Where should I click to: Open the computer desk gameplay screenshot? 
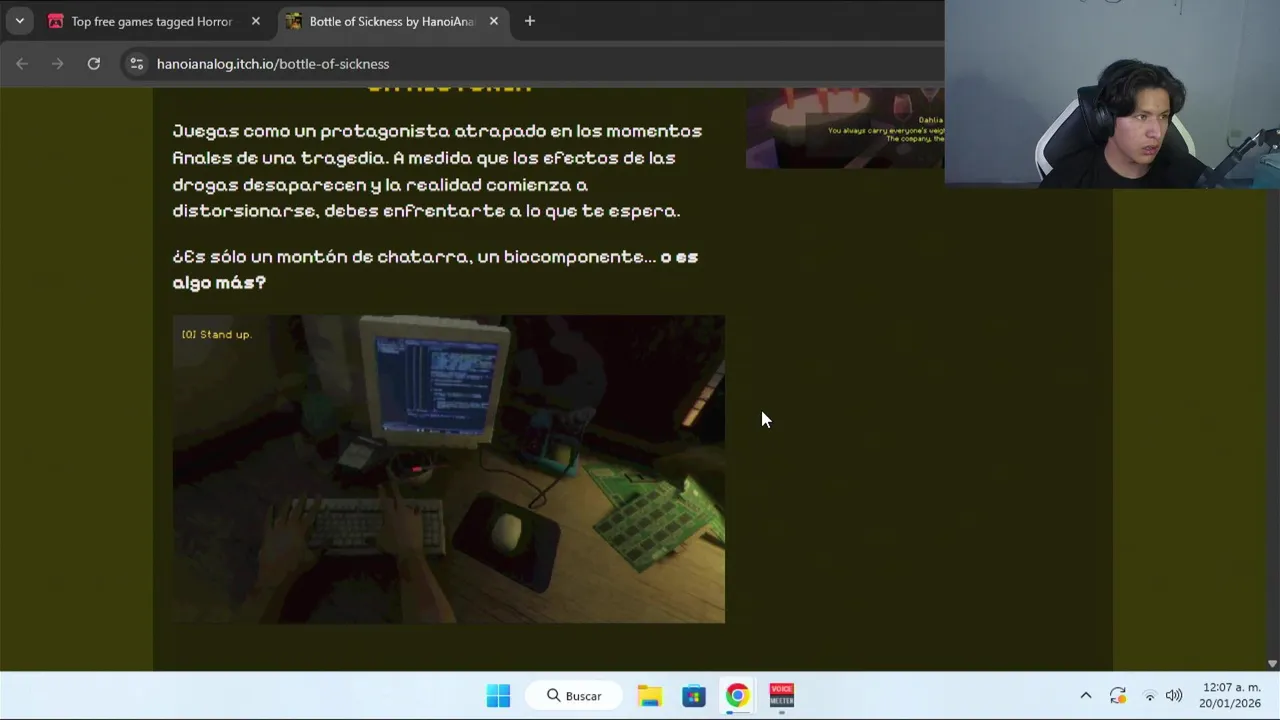coord(448,469)
